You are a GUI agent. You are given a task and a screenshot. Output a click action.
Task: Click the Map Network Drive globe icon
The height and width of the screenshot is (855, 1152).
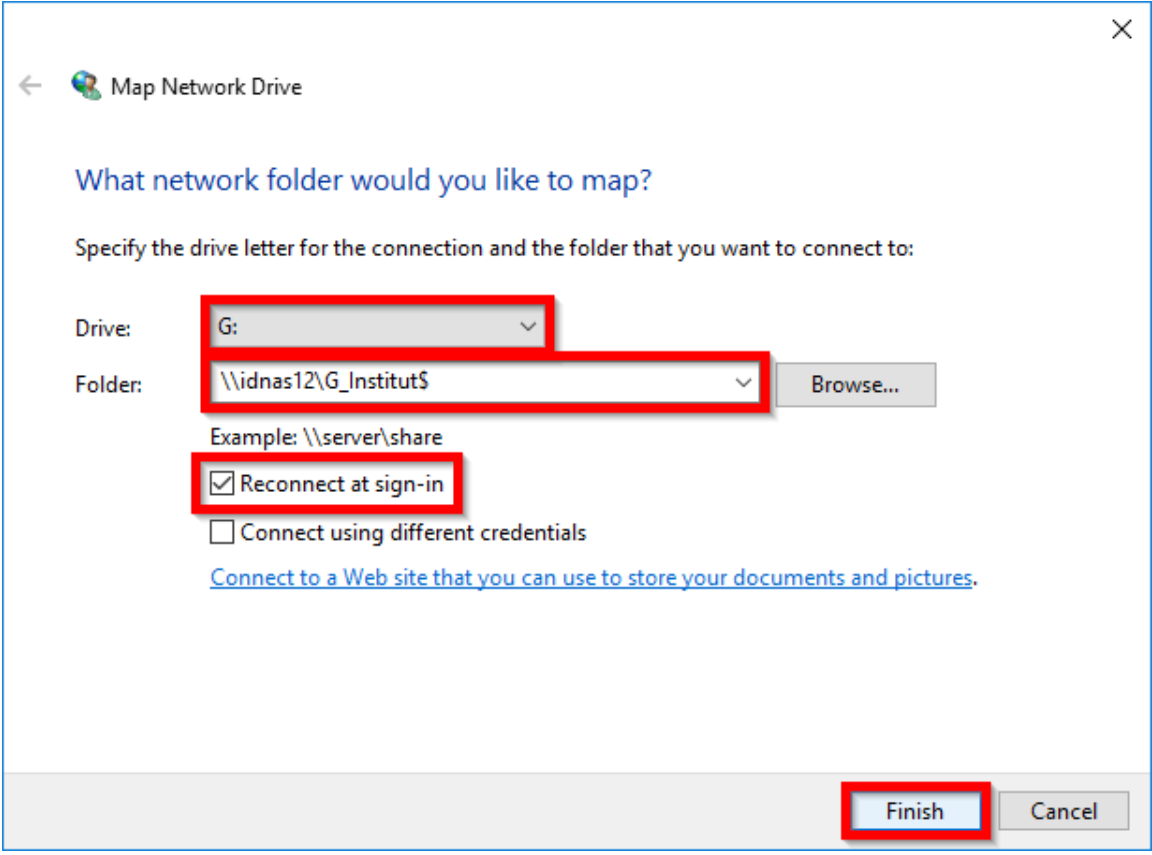86,86
